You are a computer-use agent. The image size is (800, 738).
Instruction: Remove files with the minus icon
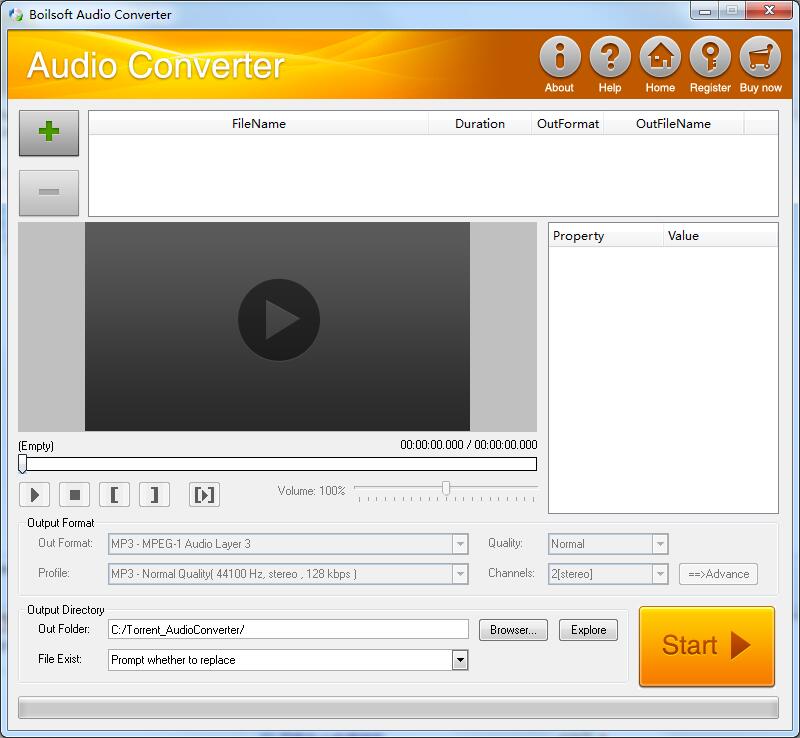48,192
